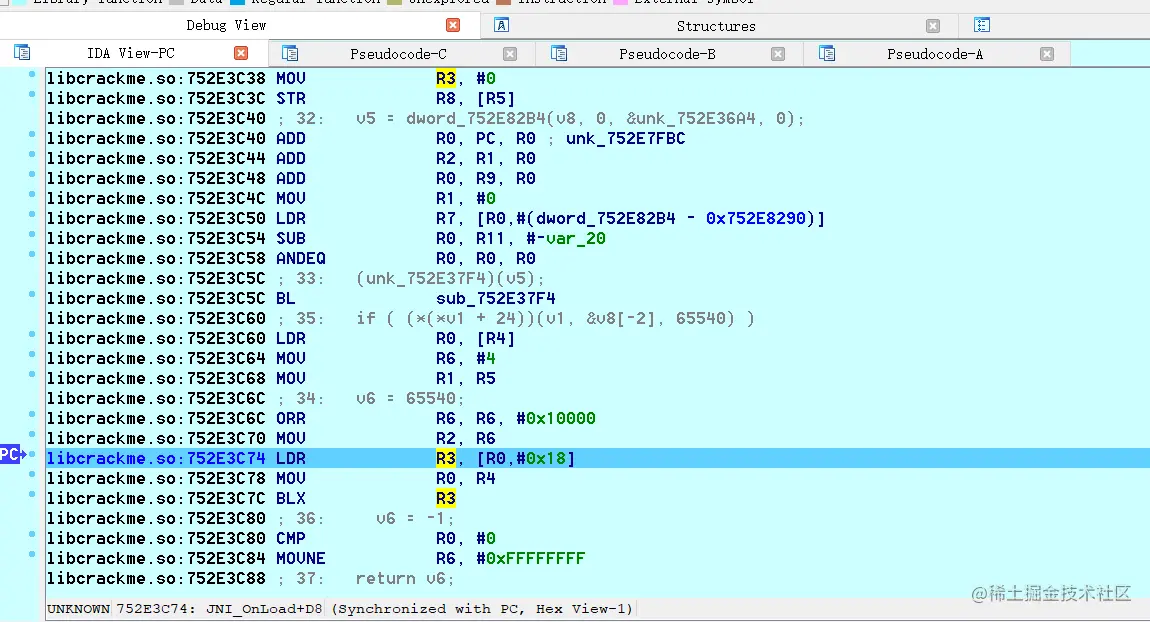Select the highlighted LDR line at 752E3C74
Viewport: 1150px width, 622px height.
597,458
